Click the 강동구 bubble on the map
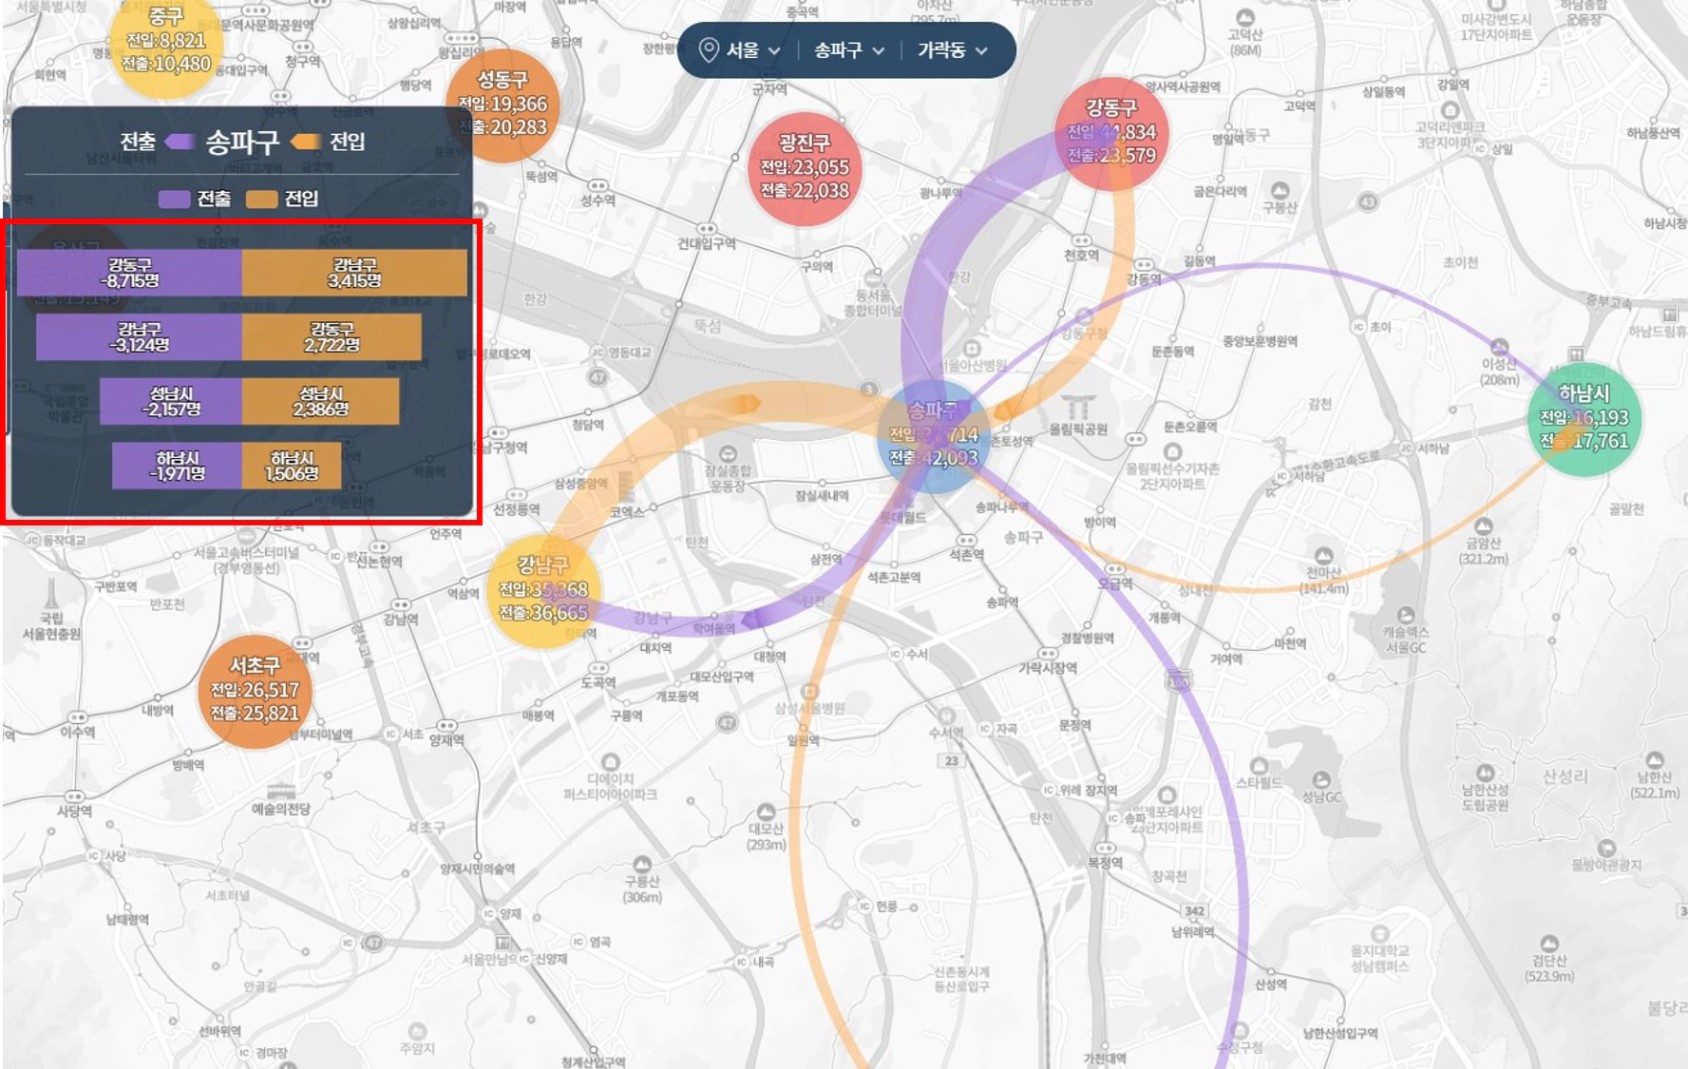Image resolution: width=1688 pixels, height=1069 pixels. coord(1111,133)
